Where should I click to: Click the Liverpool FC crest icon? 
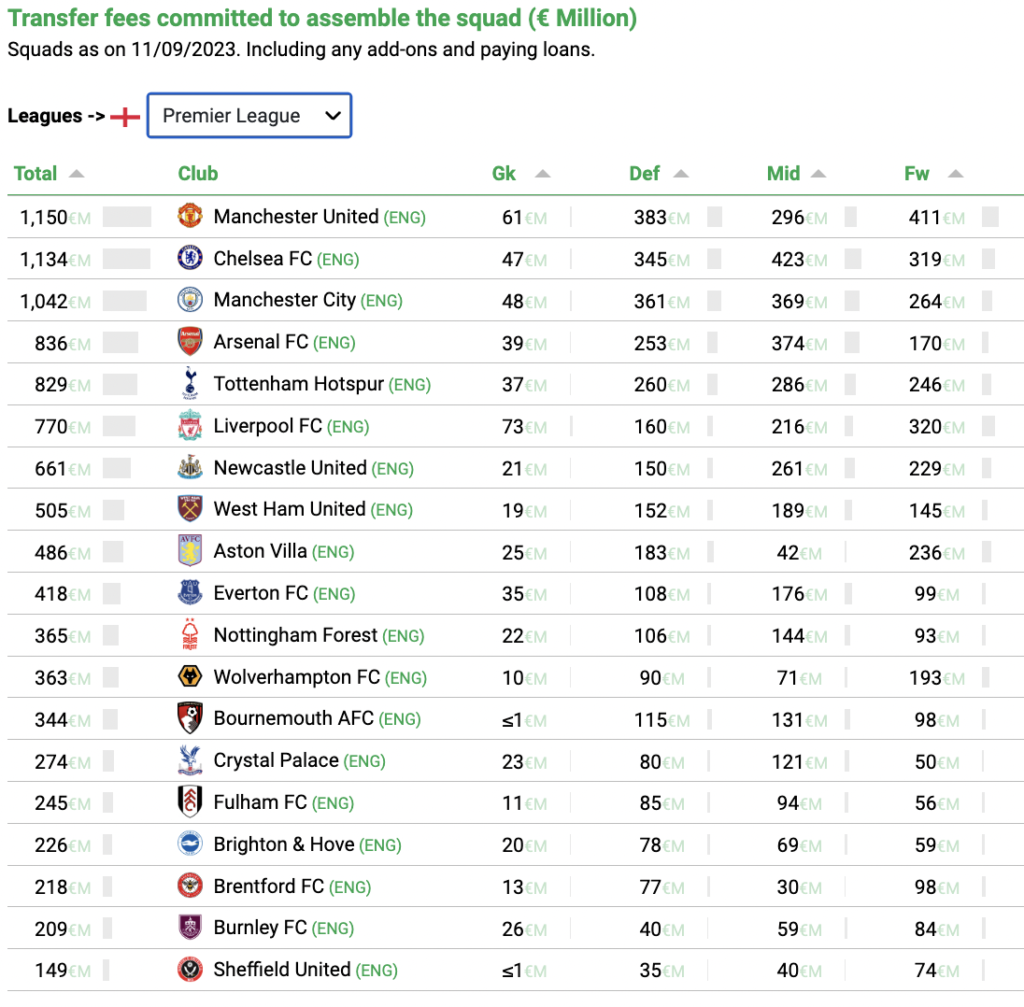[190, 425]
